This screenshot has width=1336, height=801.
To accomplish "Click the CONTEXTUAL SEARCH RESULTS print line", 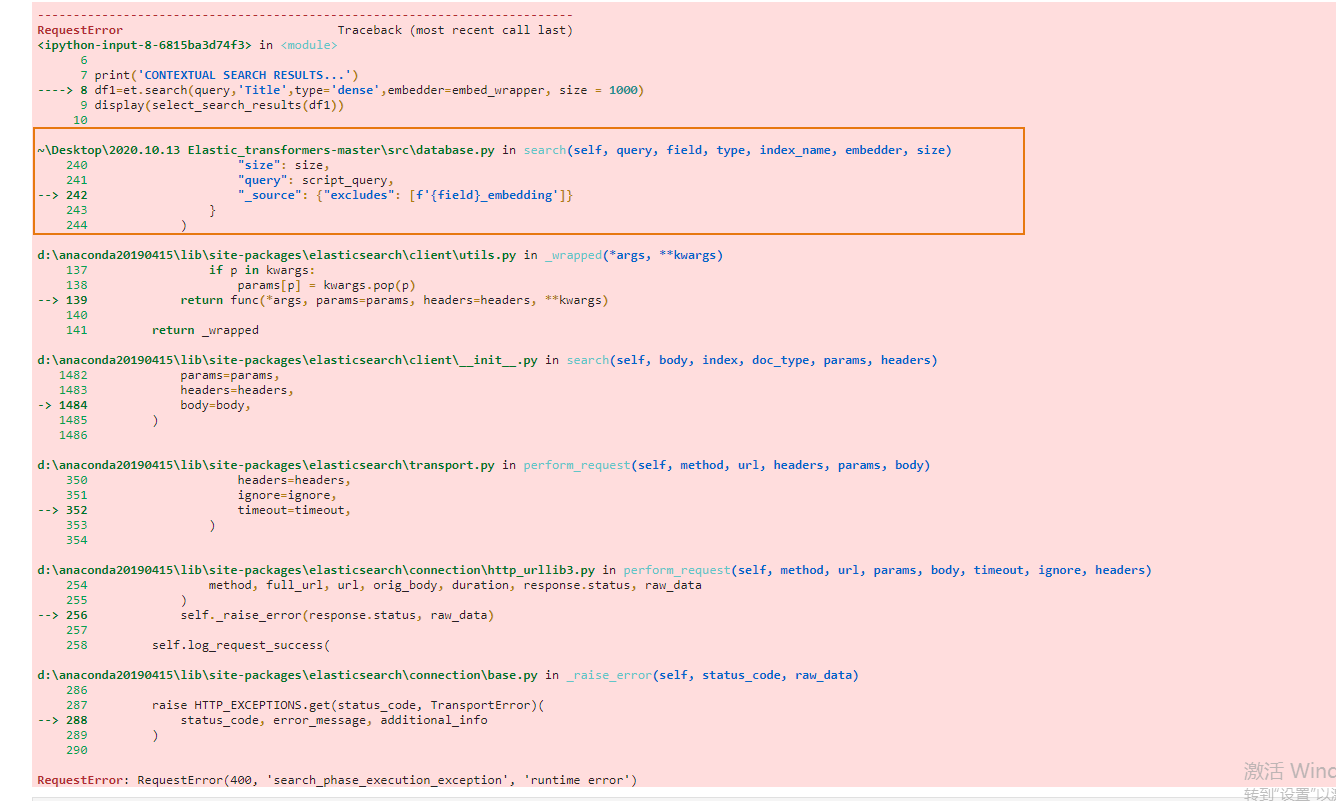I will point(230,74).
